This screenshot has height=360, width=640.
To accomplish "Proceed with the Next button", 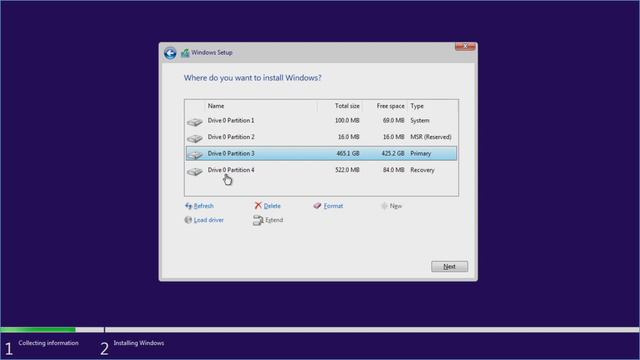I will click(x=449, y=267).
